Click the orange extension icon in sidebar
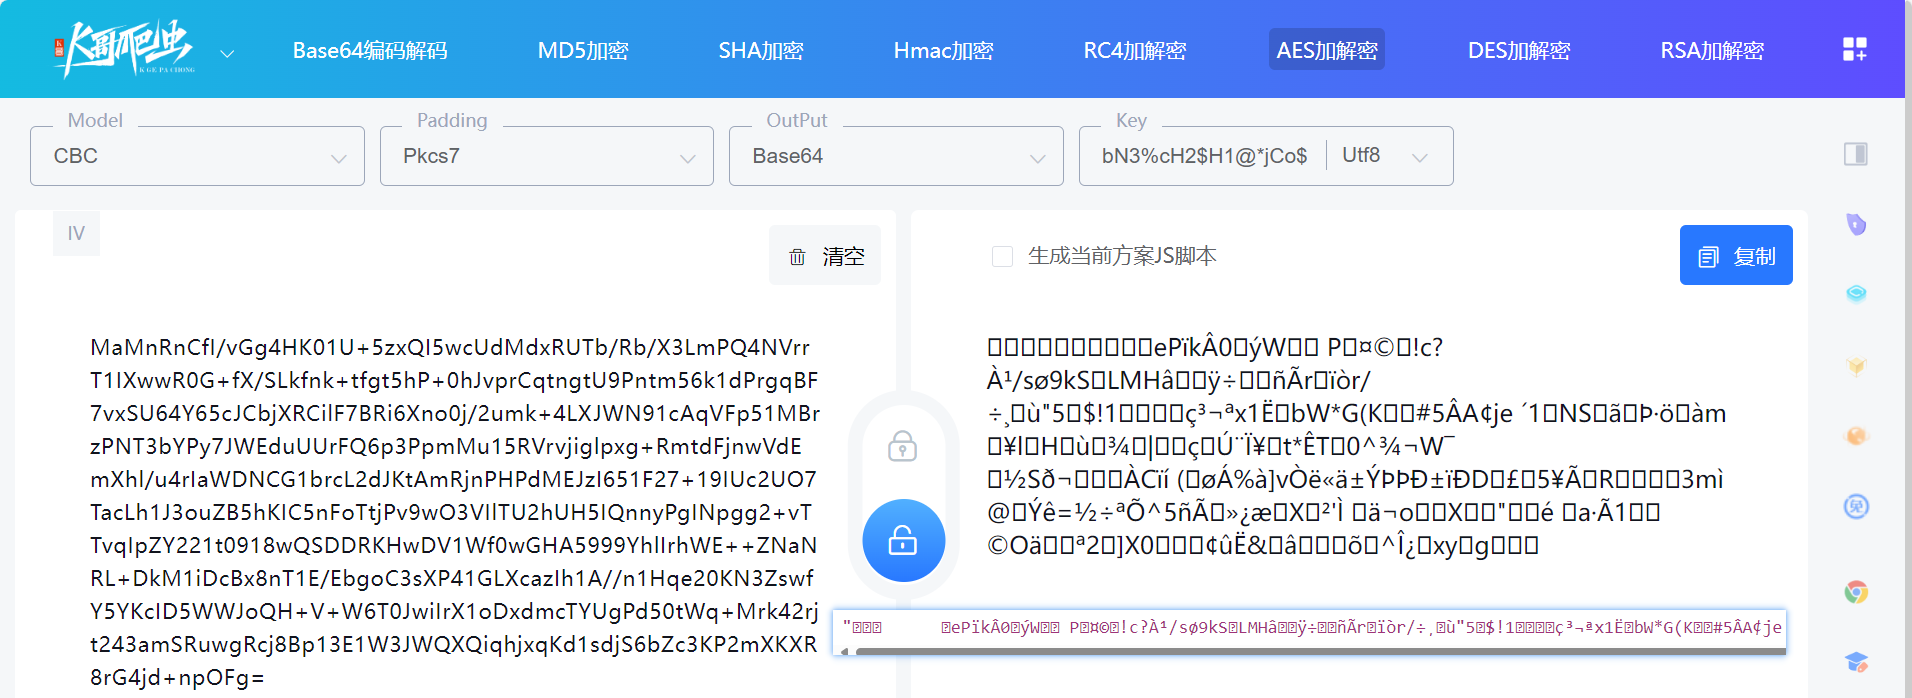Image resolution: width=1912 pixels, height=698 pixels. 1856,436
